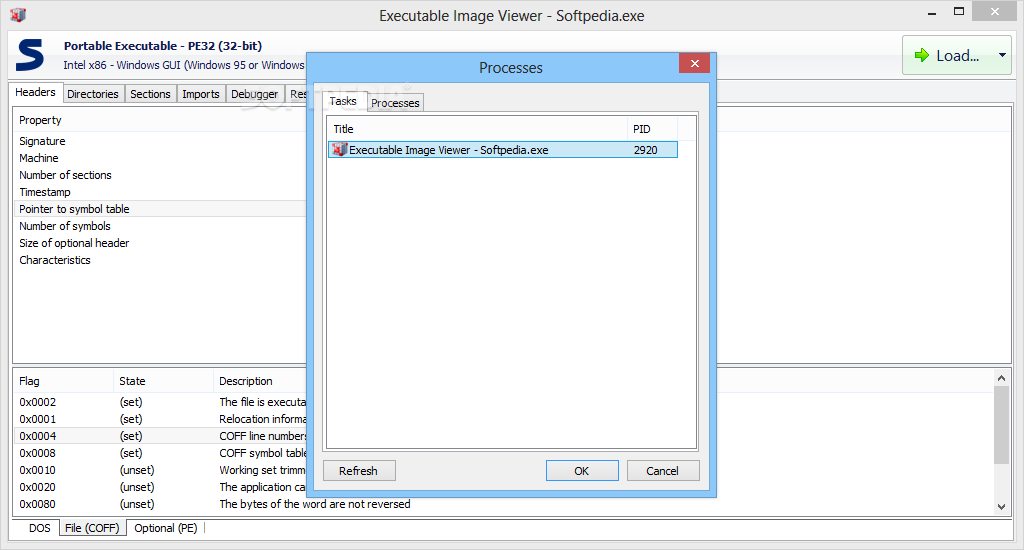Click the blue S logo icon

tap(30, 55)
